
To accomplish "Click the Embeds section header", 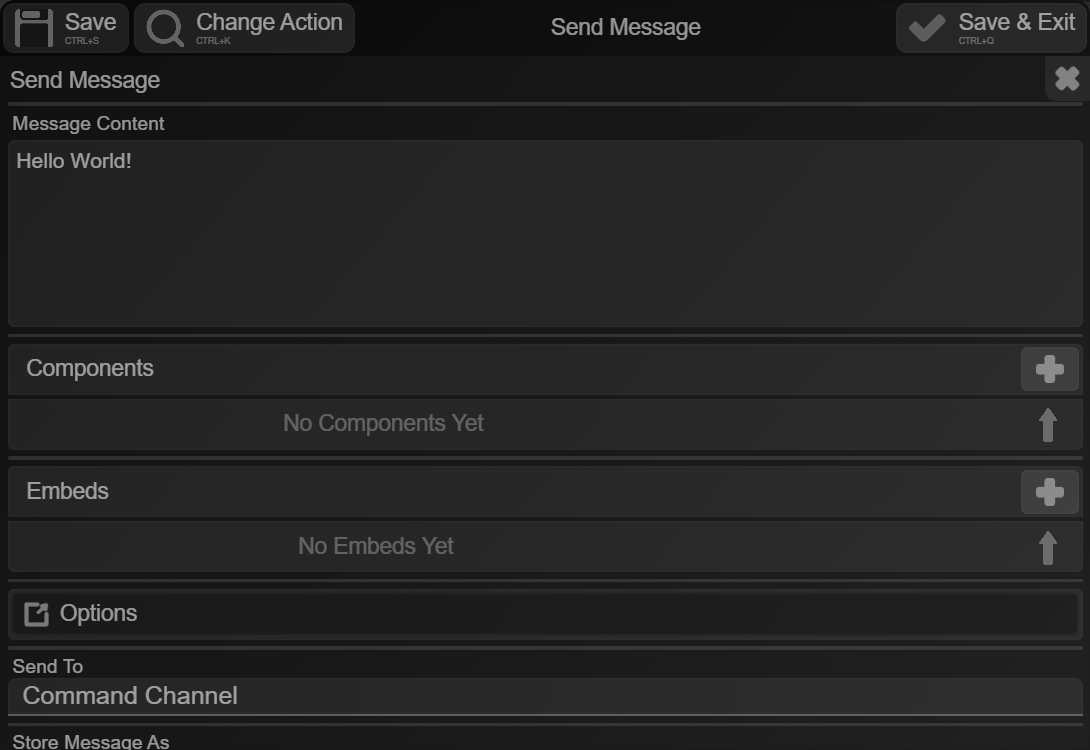I will coord(68,492).
